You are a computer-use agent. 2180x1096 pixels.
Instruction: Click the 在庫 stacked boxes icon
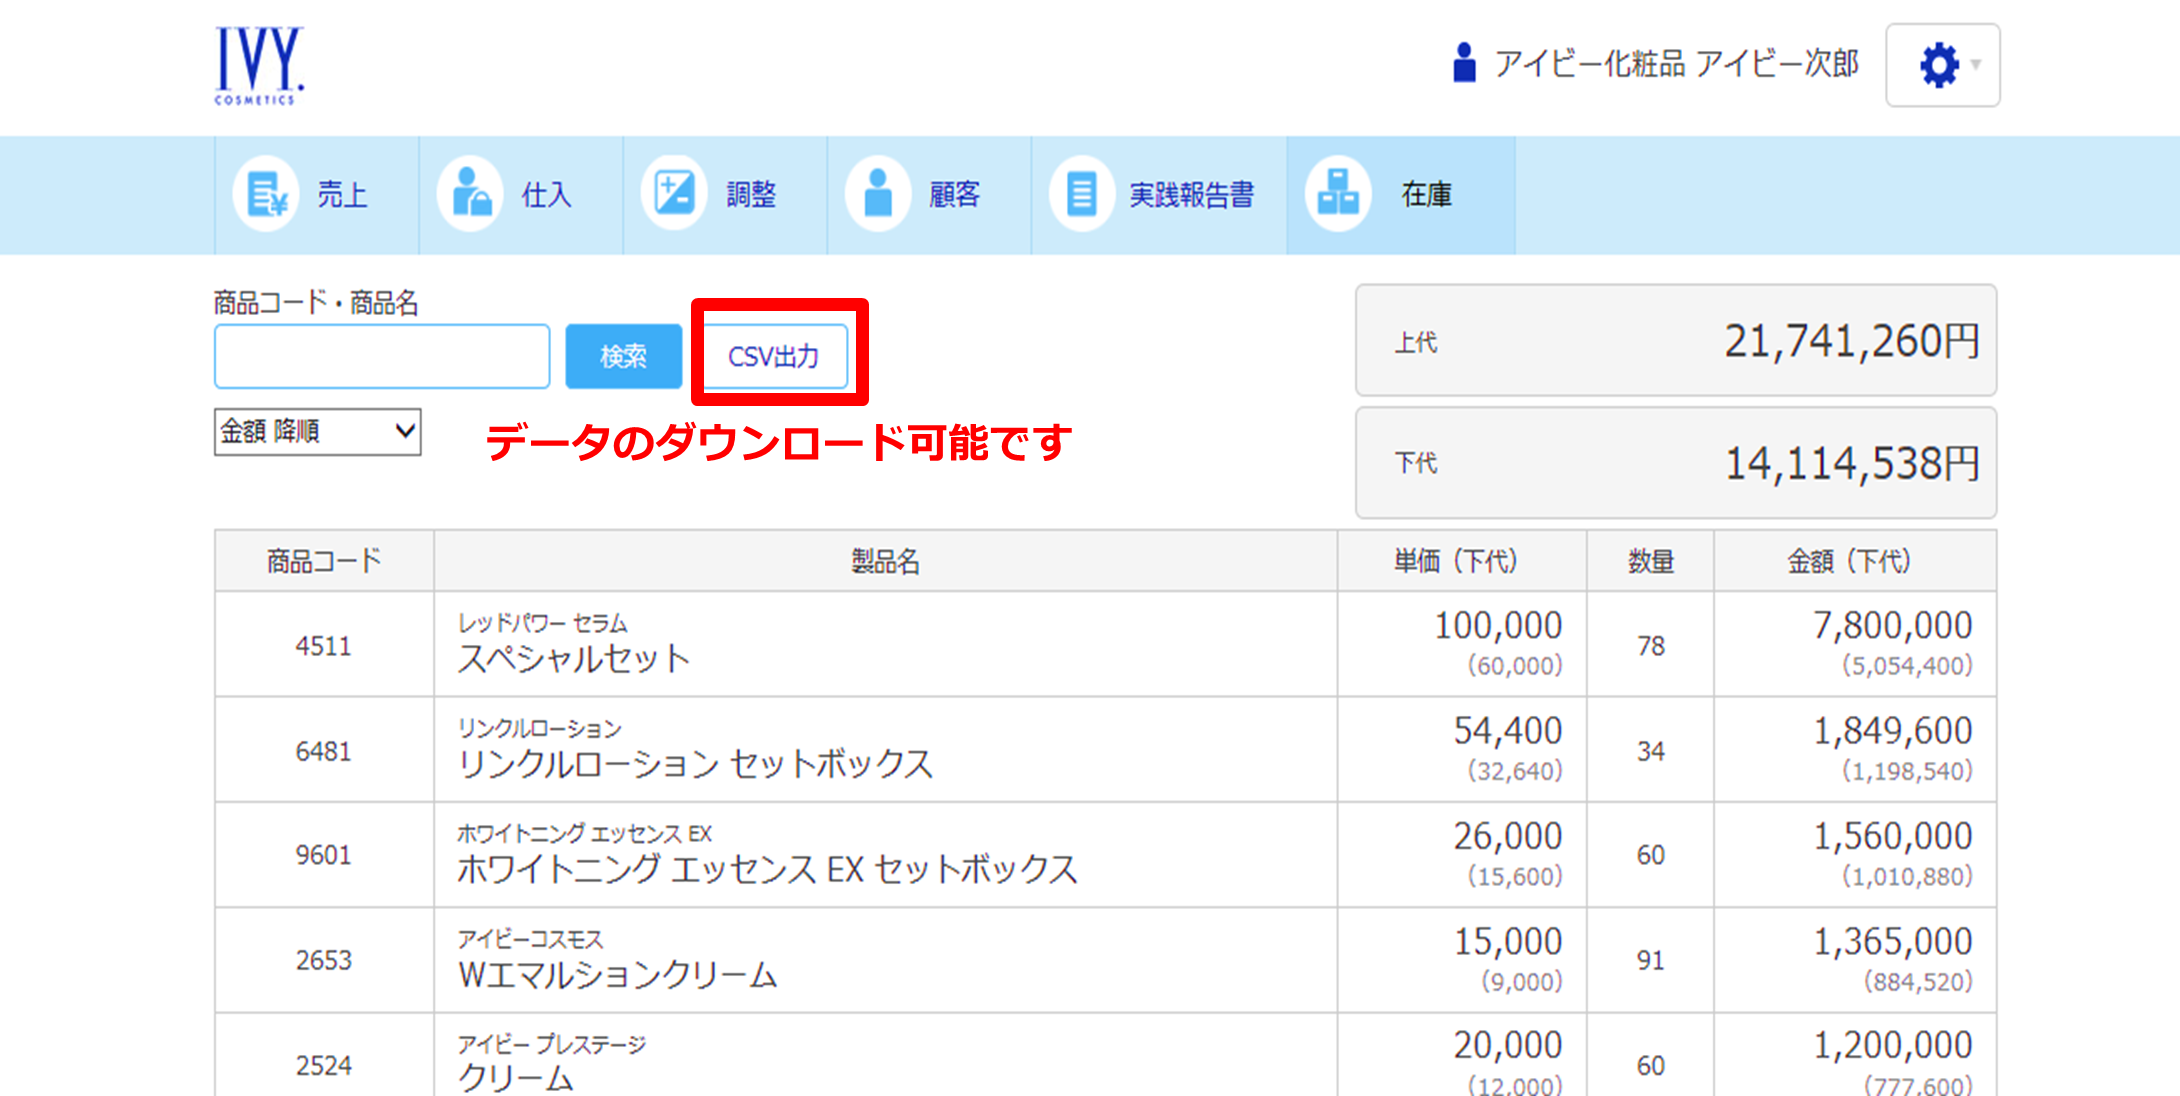pos(1337,194)
